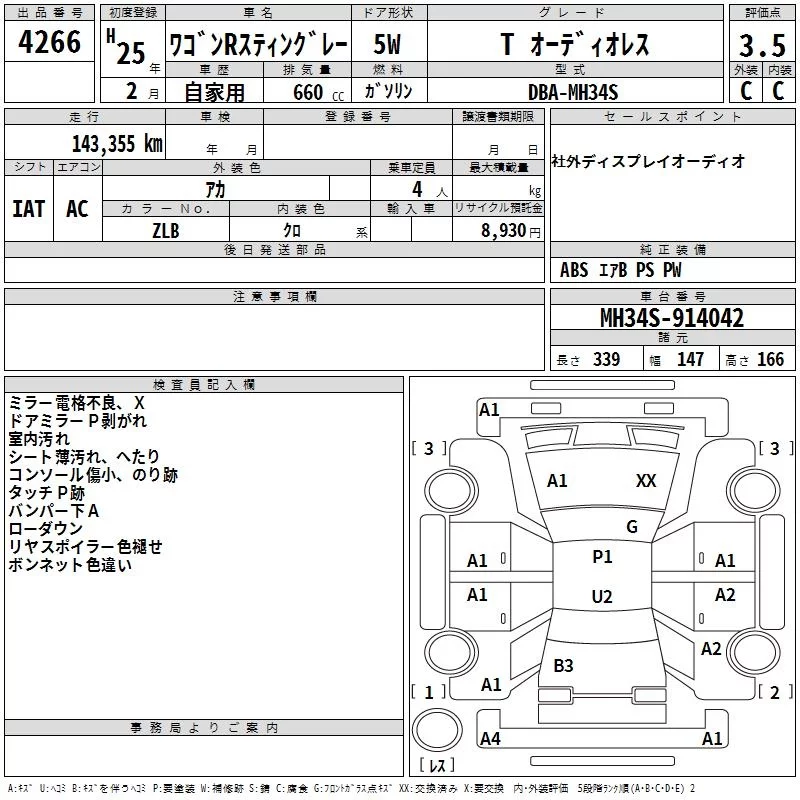Select the interior grade C under 内装

coord(778,91)
